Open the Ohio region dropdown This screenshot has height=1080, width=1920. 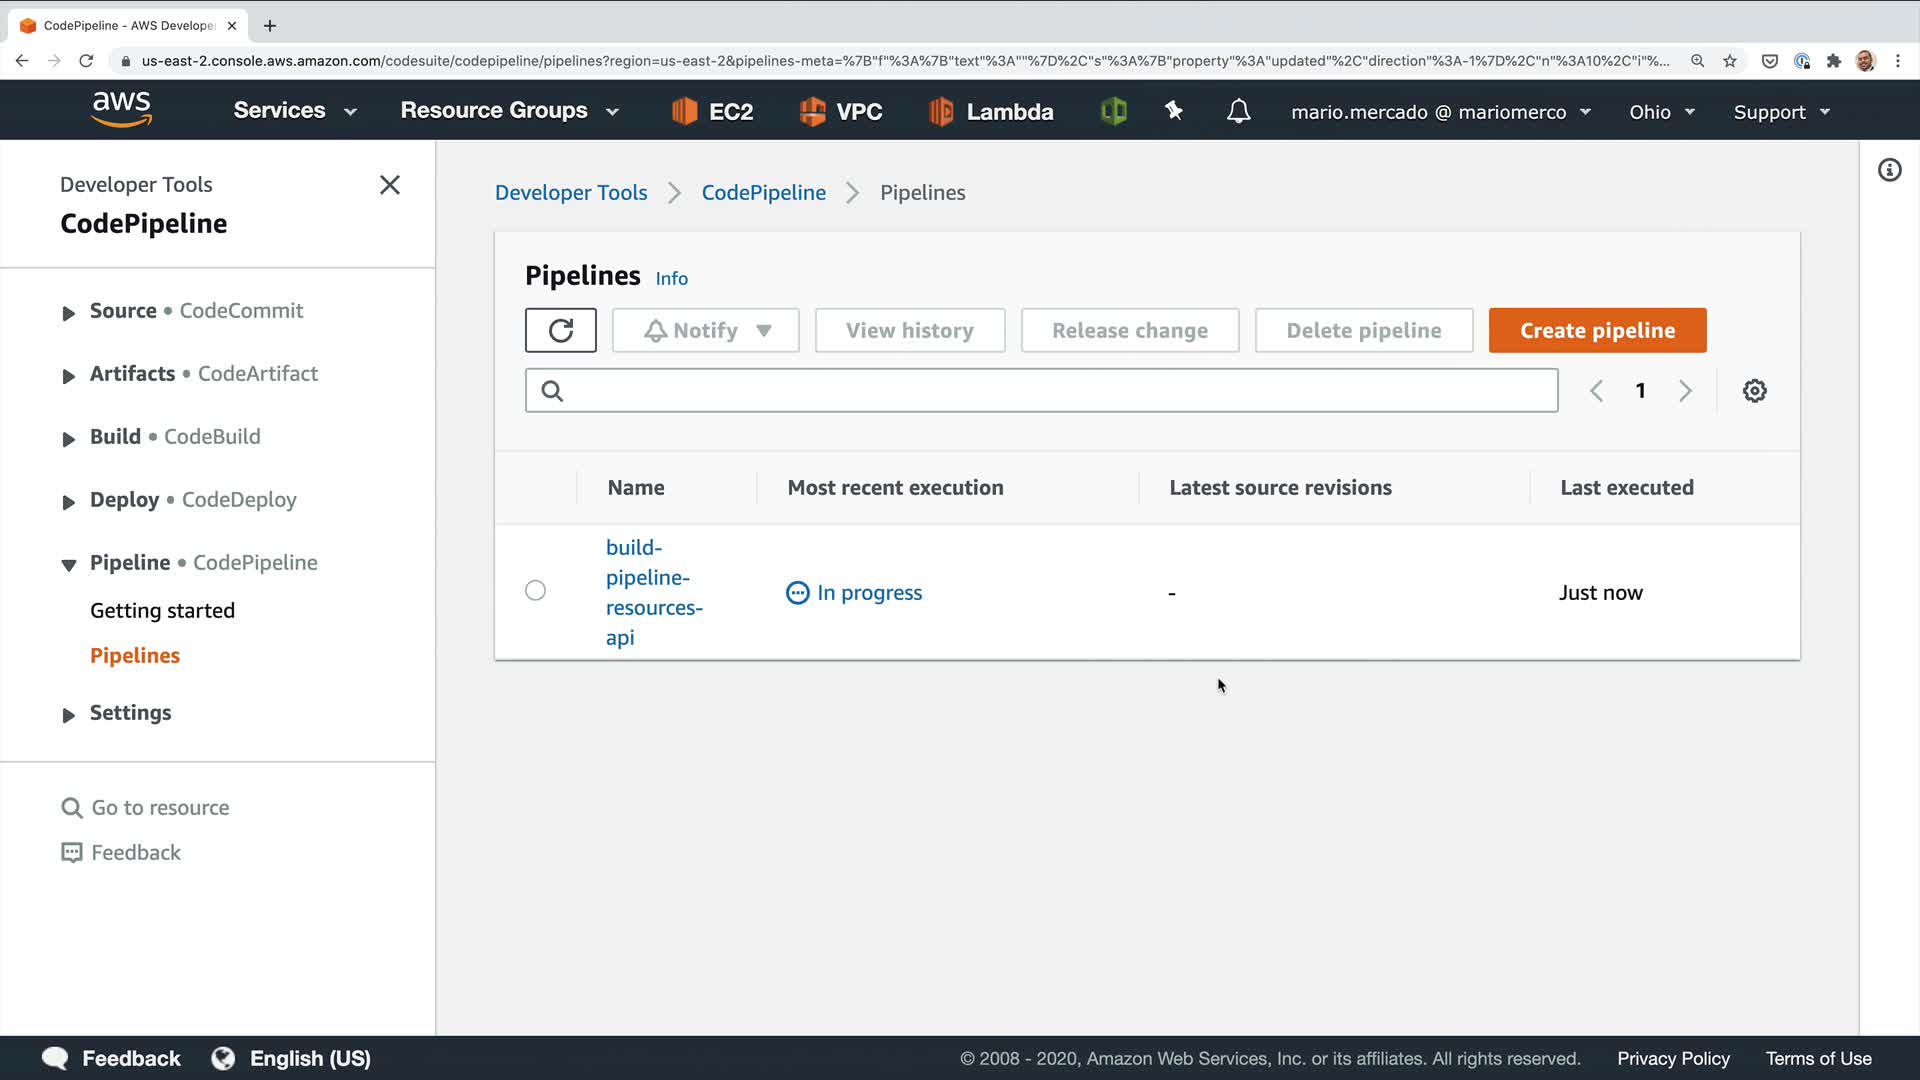[1661, 112]
